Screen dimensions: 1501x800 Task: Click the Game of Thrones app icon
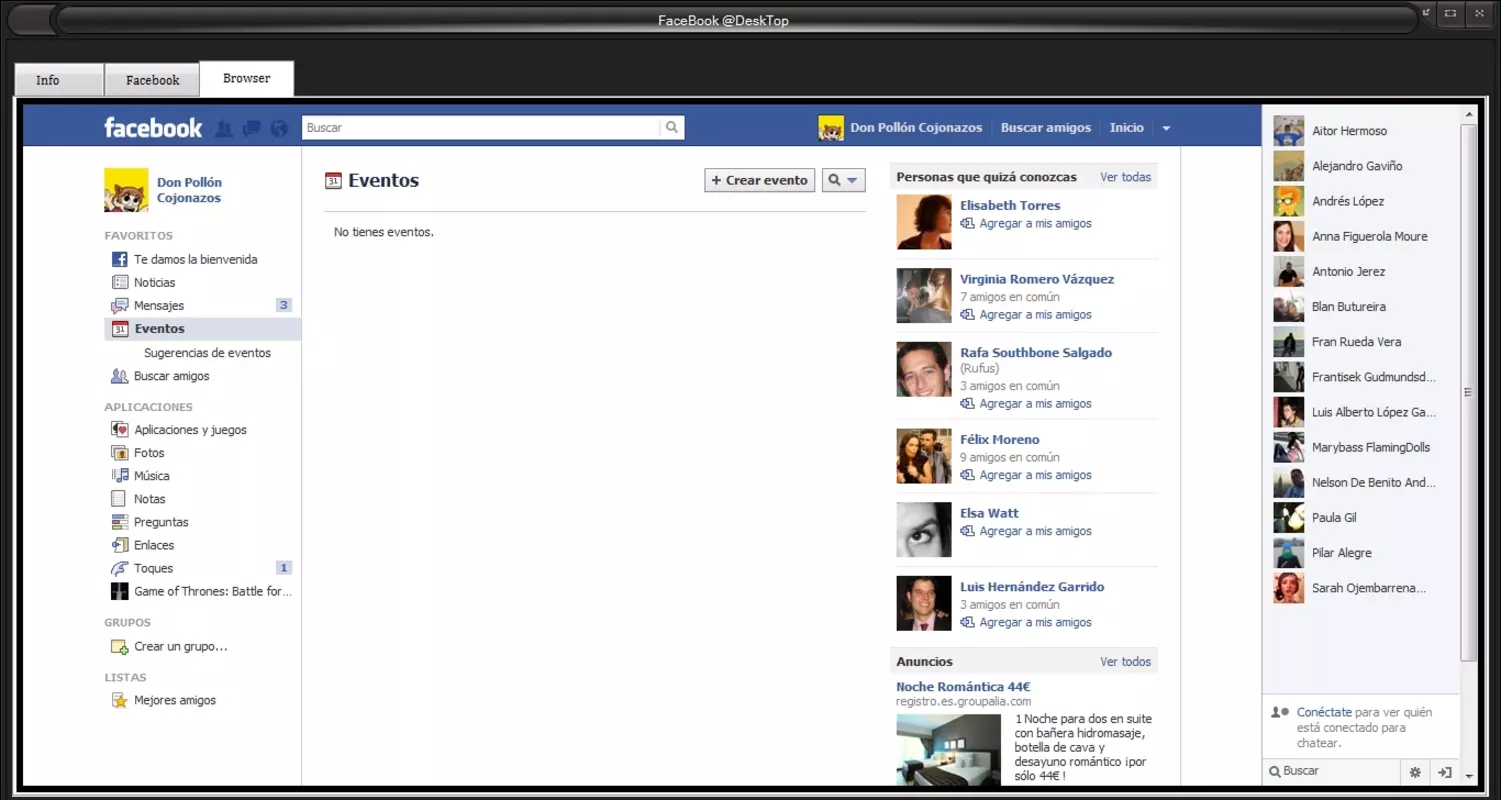(x=120, y=591)
